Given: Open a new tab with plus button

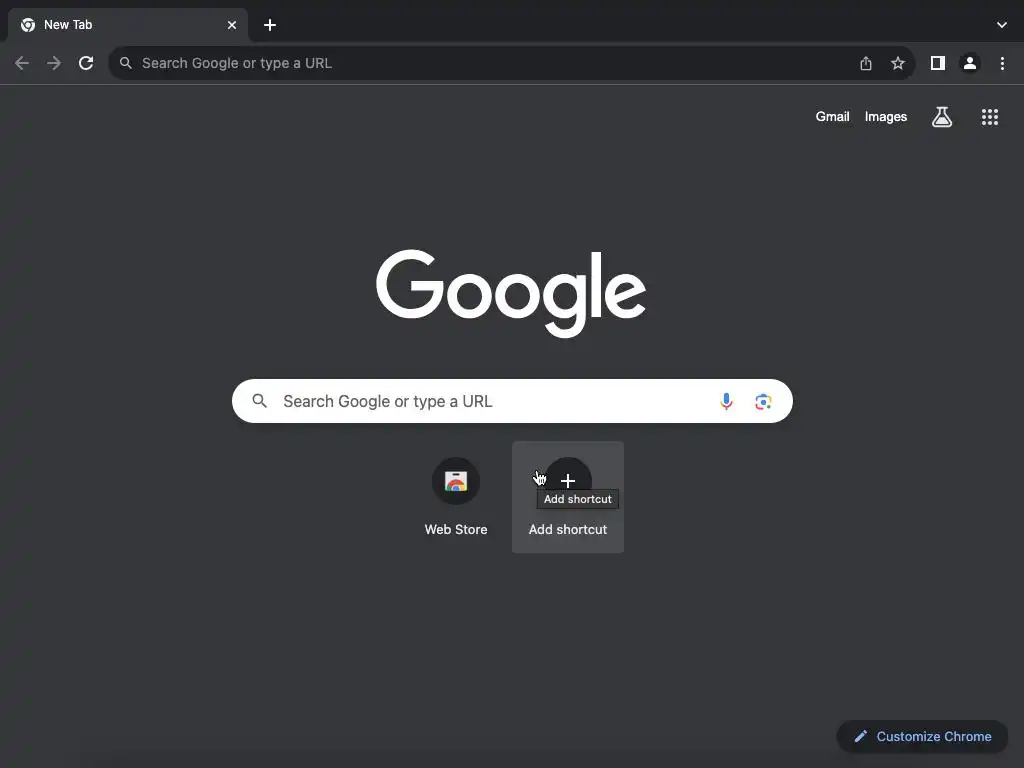Looking at the screenshot, I should click(270, 25).
